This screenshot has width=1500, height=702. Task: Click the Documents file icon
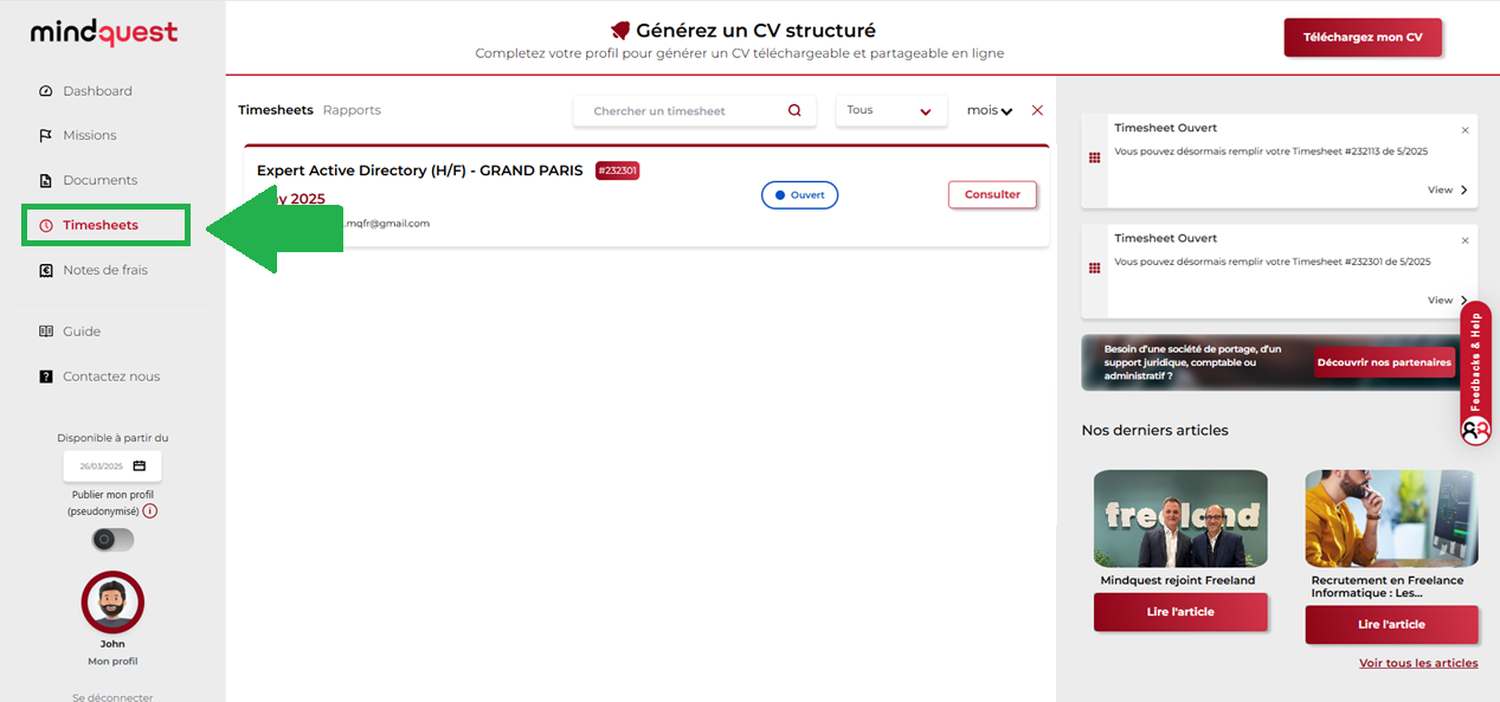coord(45,181)
